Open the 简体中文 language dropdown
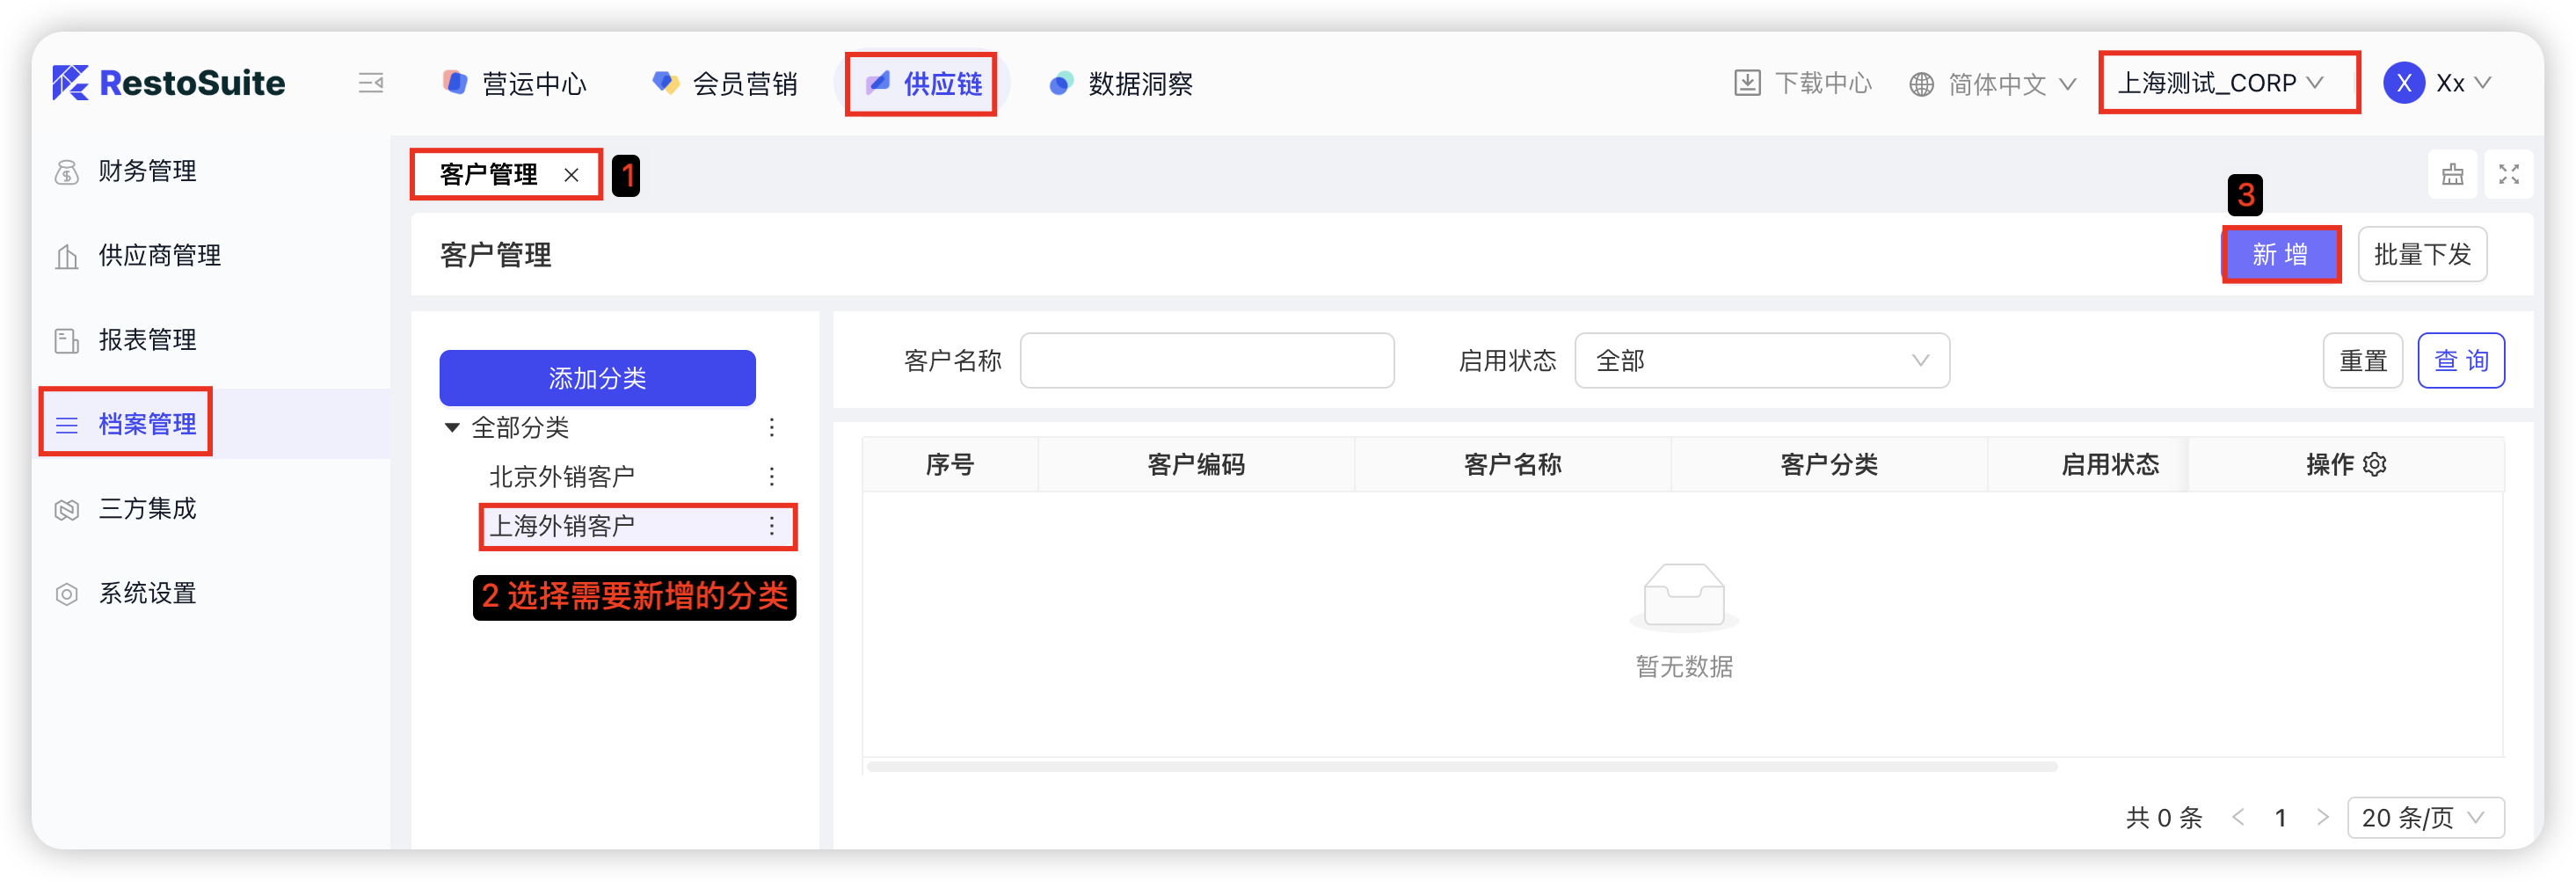The width and height of the screenshot is (2576, 881). (1994, 84)
